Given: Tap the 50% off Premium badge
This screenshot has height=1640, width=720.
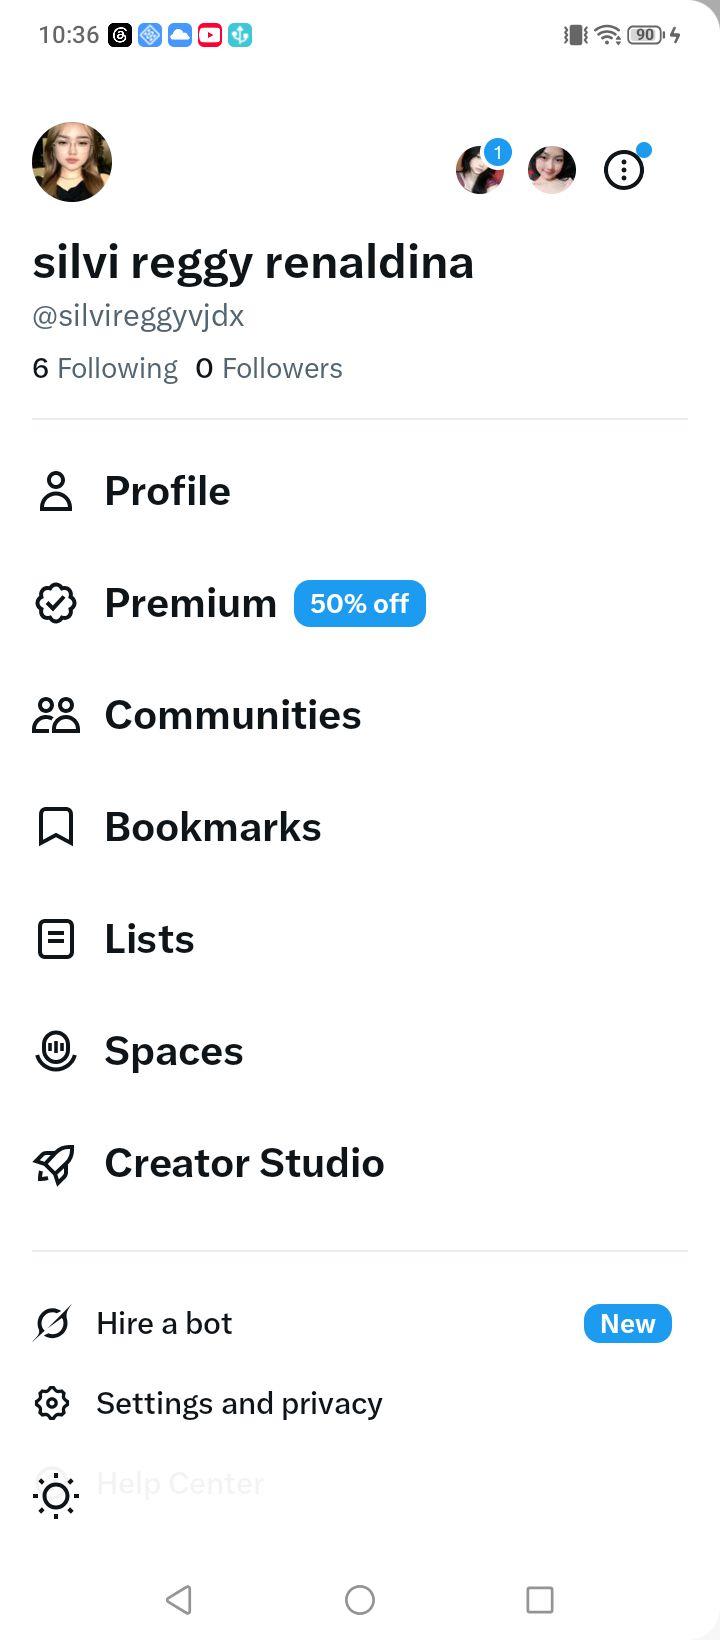Looking at the screenshot, I should [360, 604].
